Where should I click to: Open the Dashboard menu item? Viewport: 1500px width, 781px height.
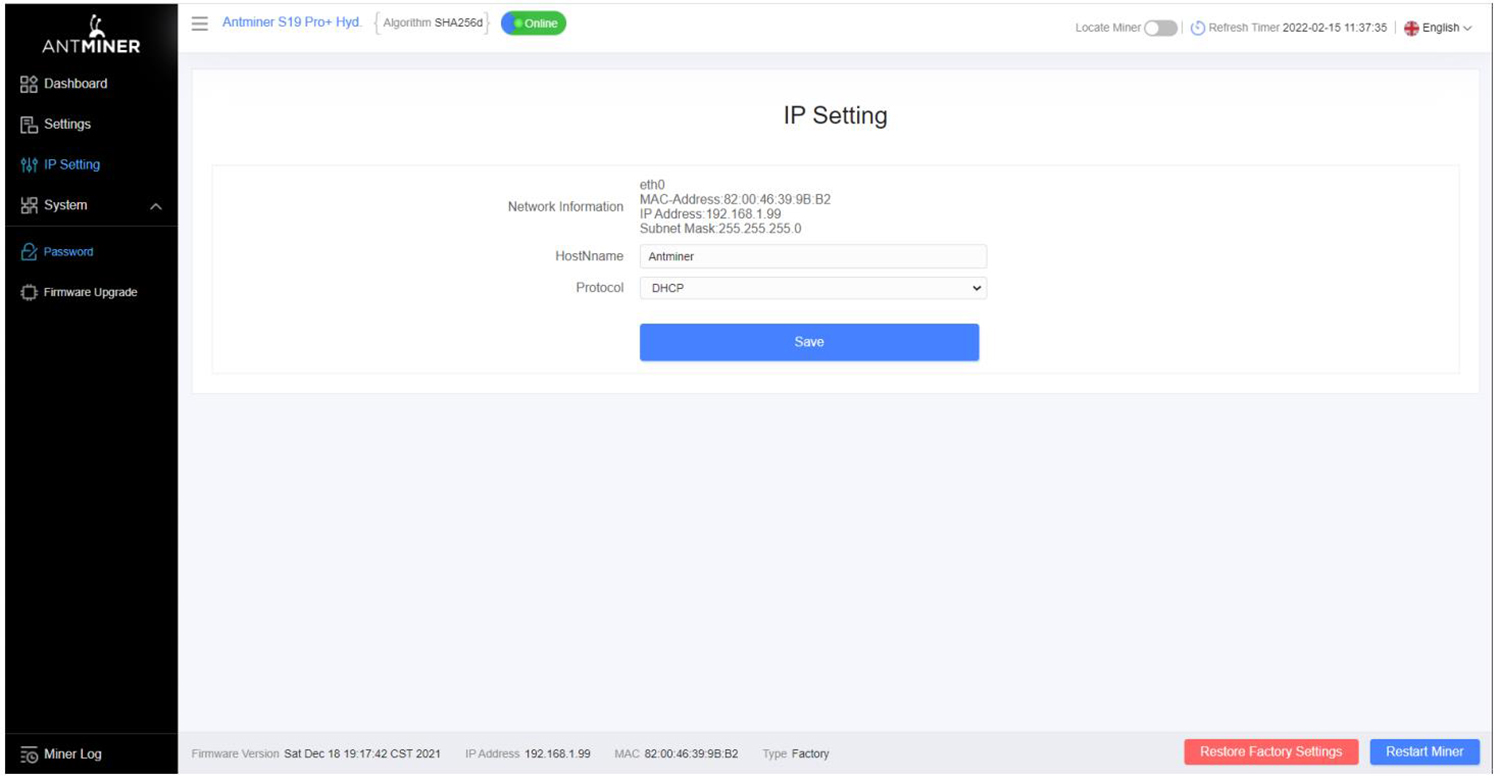tap(75, 84)
